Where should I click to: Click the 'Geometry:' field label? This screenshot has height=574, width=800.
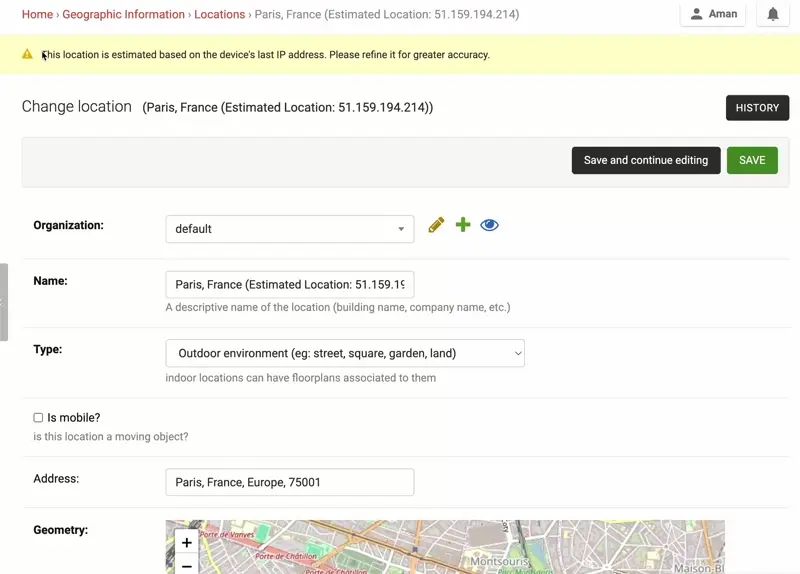pyautogui.click(x=61, y=530)
